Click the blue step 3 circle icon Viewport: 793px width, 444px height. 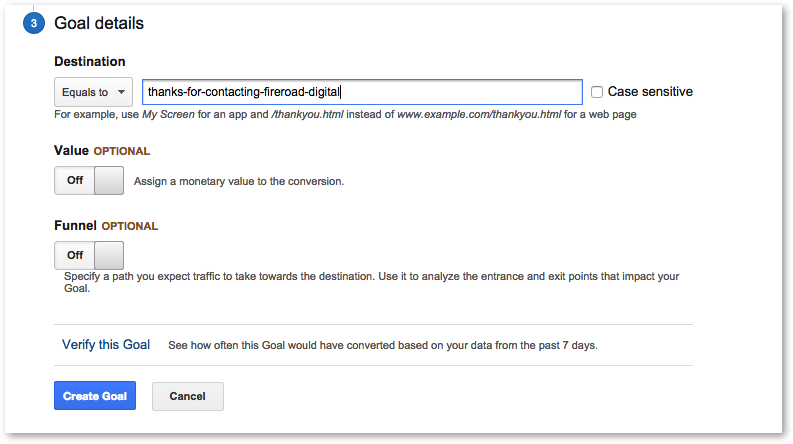point(34,23)
